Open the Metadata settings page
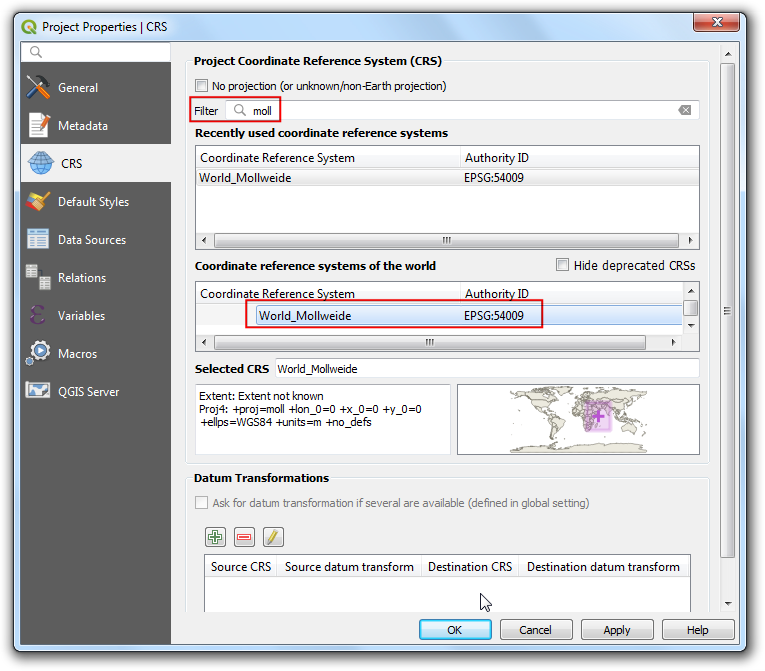 coord(82,126)
